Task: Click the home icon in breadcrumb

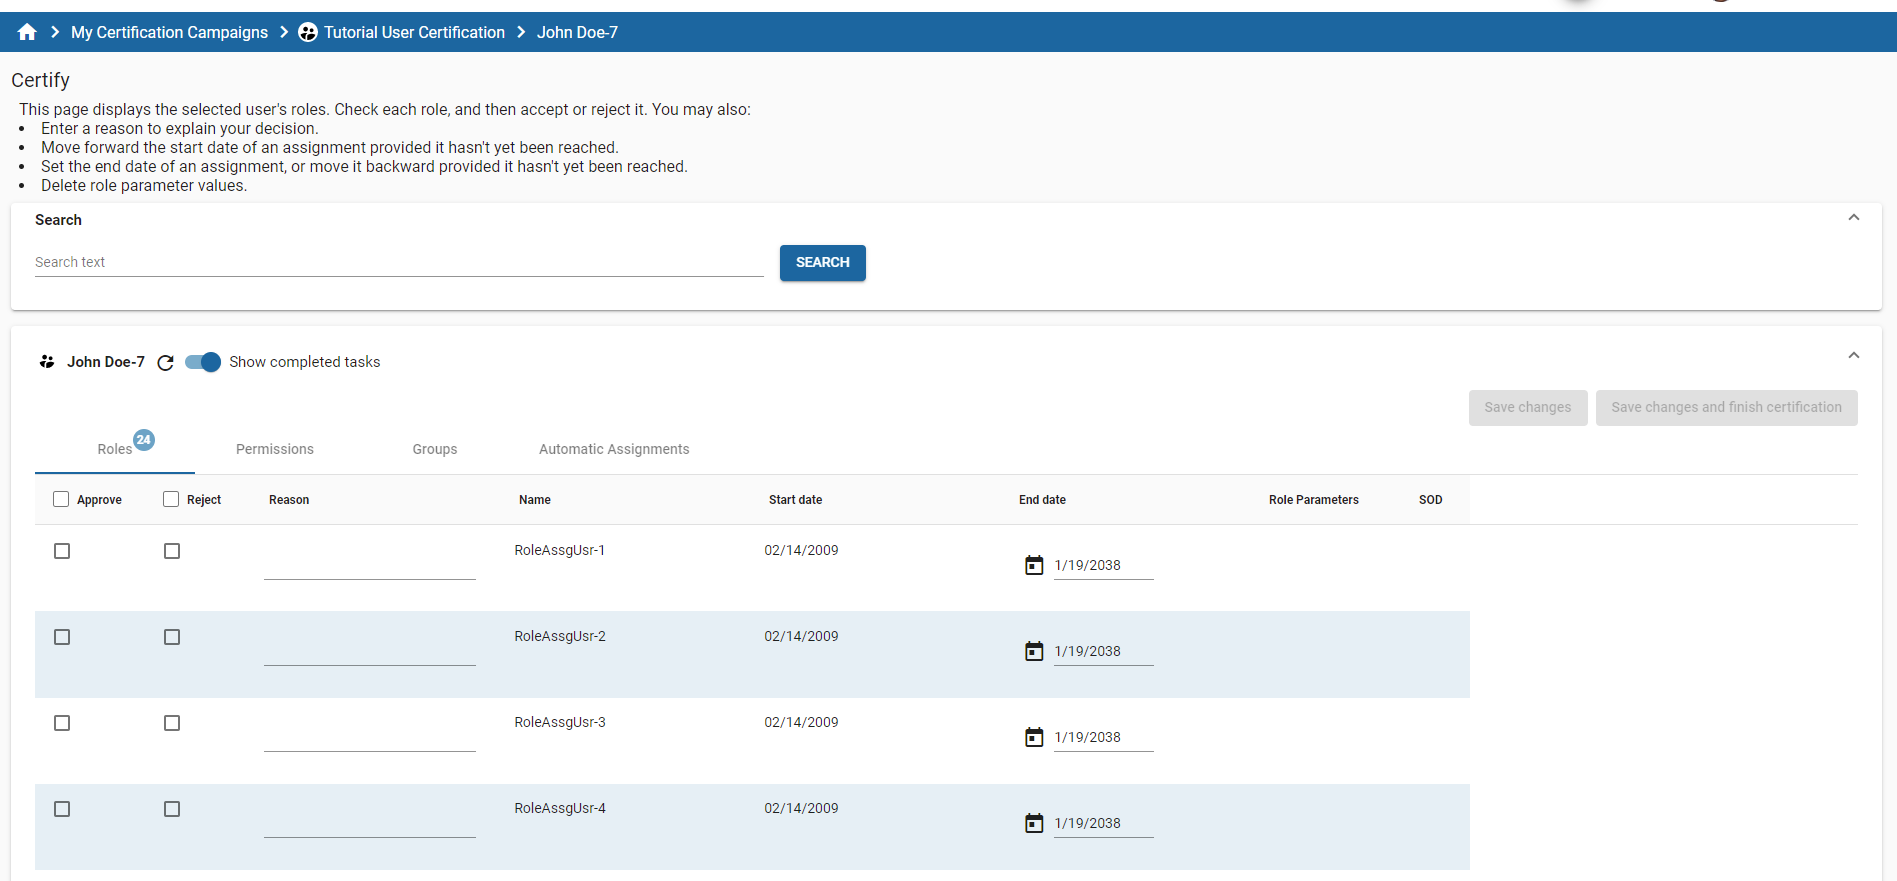Action: [27, 32]
